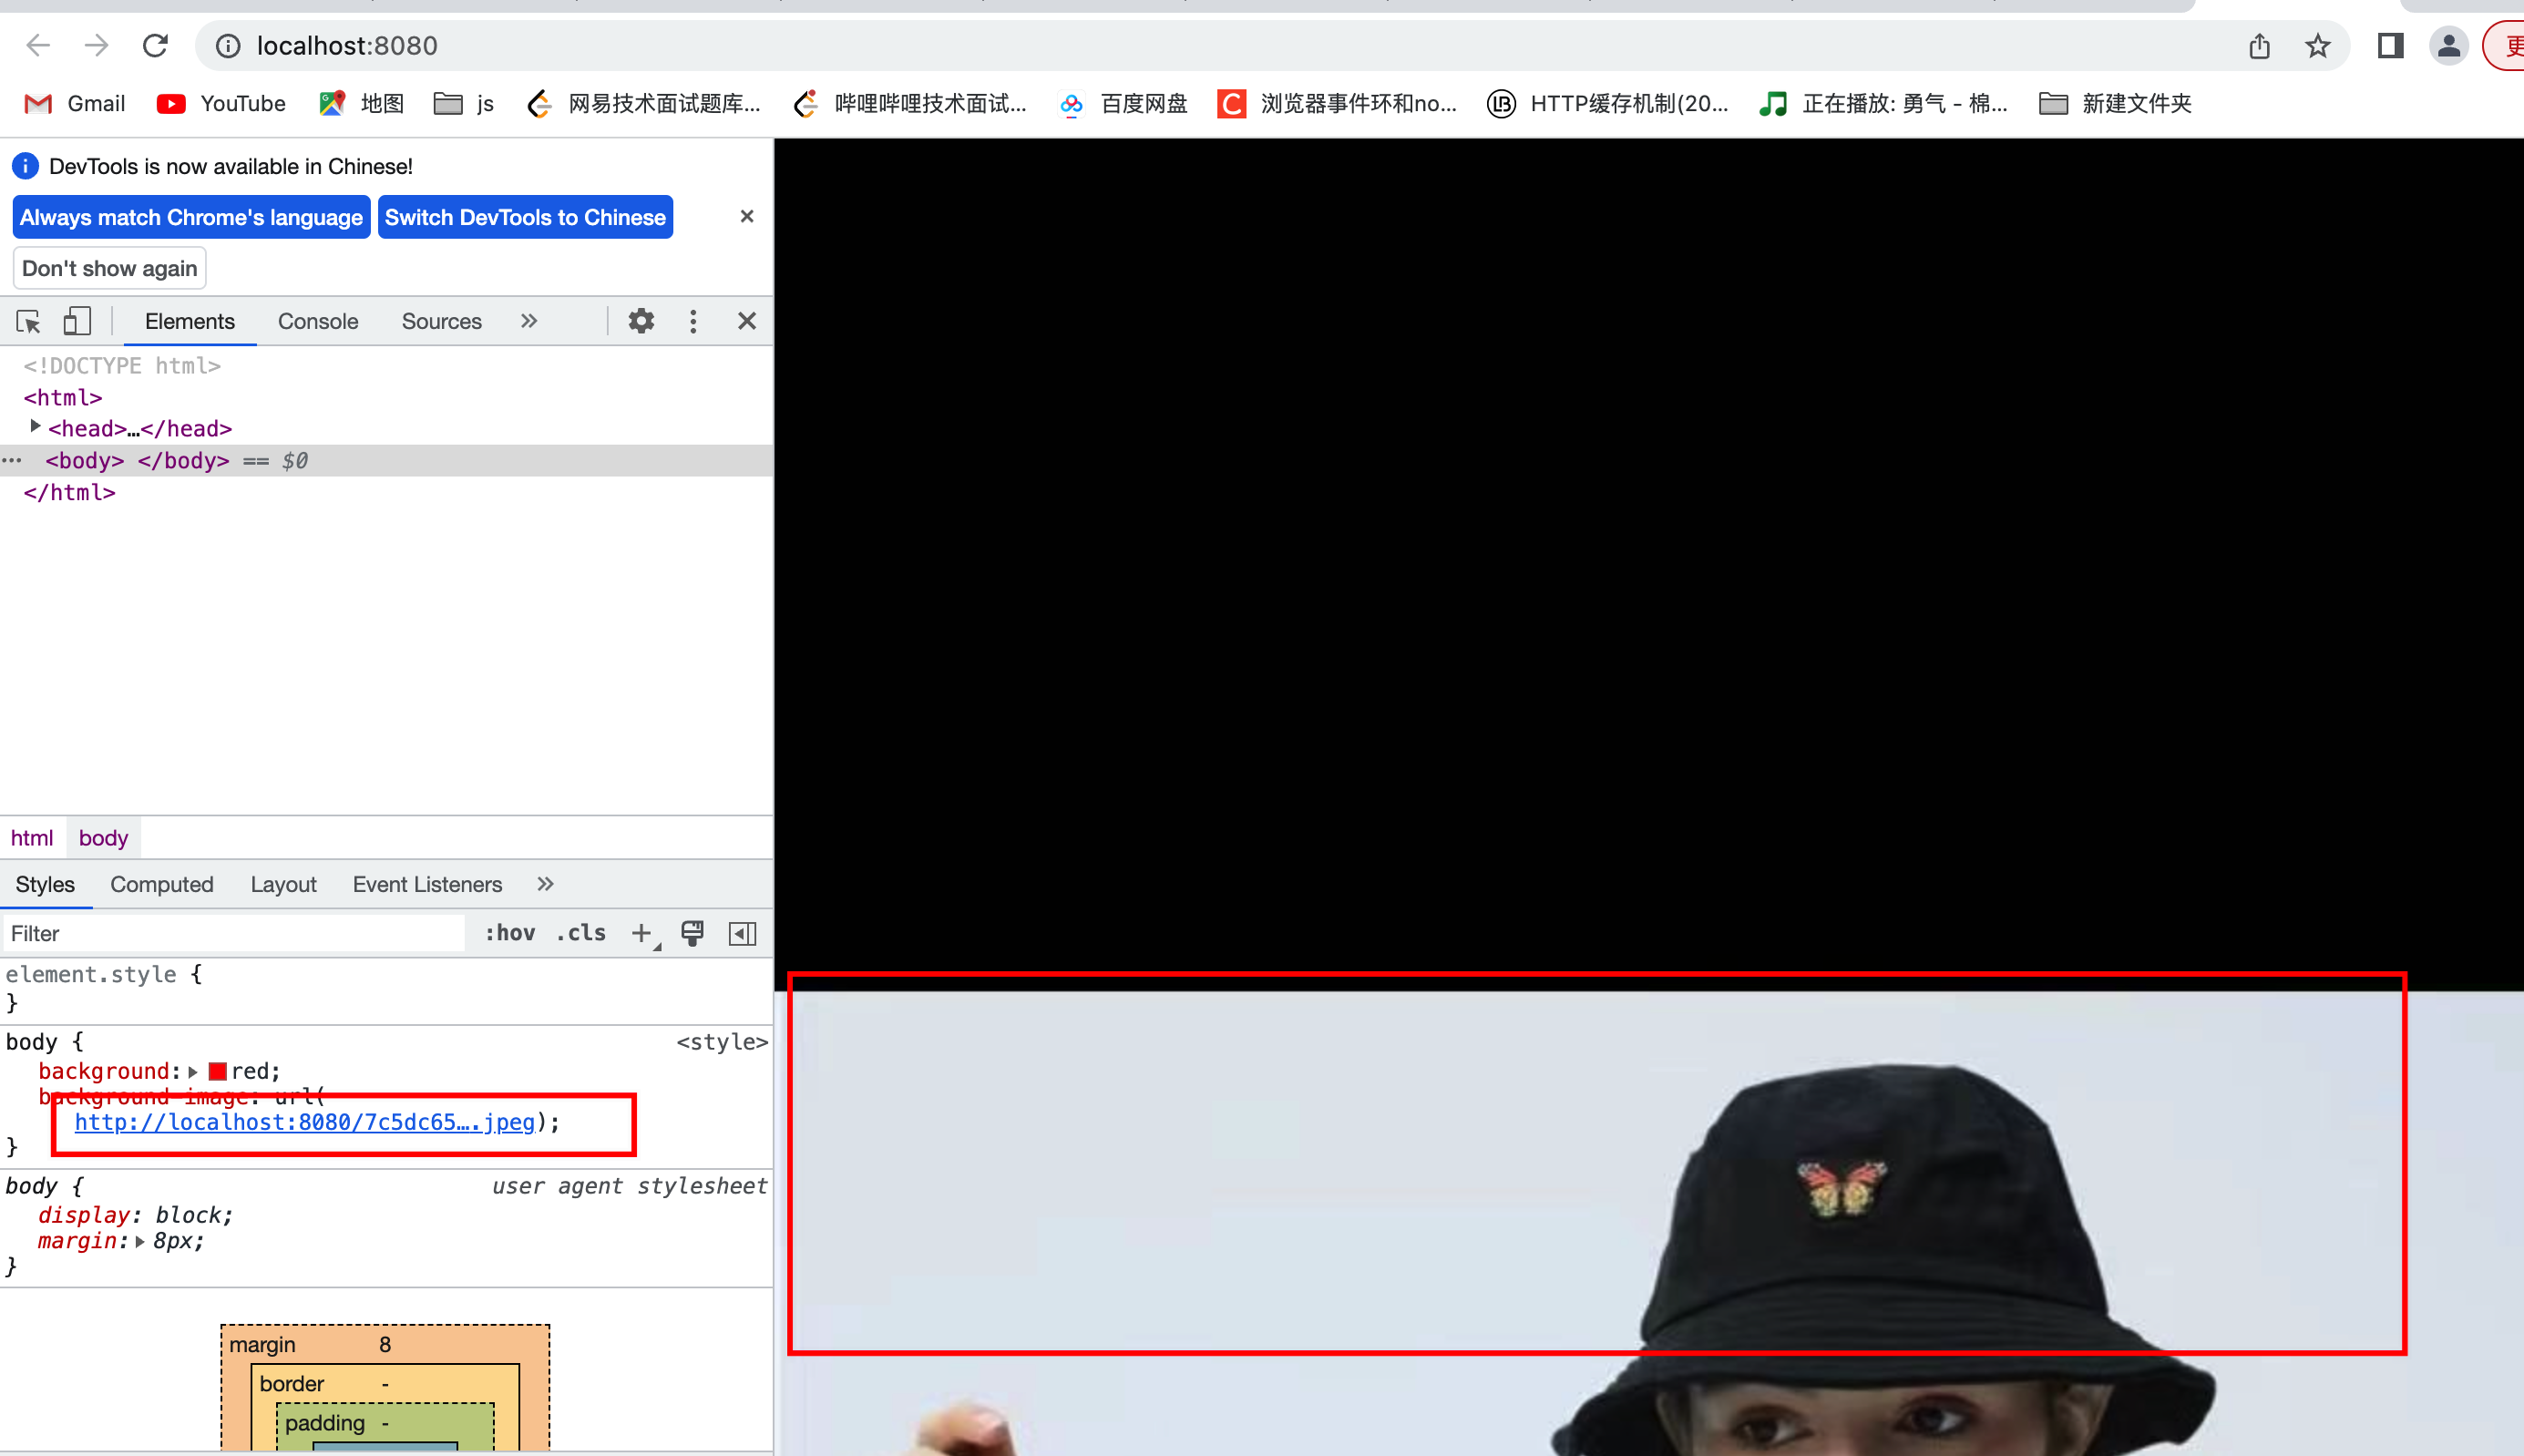
Task: Switch to the Event Listeners tab
Action: [427, 884]
